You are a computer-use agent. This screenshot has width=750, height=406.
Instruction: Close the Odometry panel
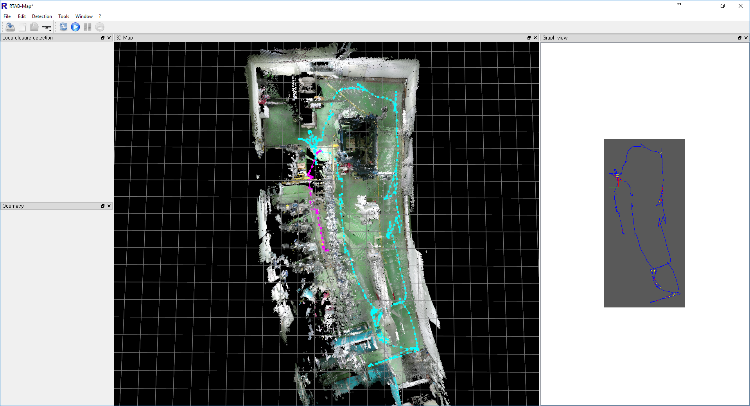(x=109, y=206)
